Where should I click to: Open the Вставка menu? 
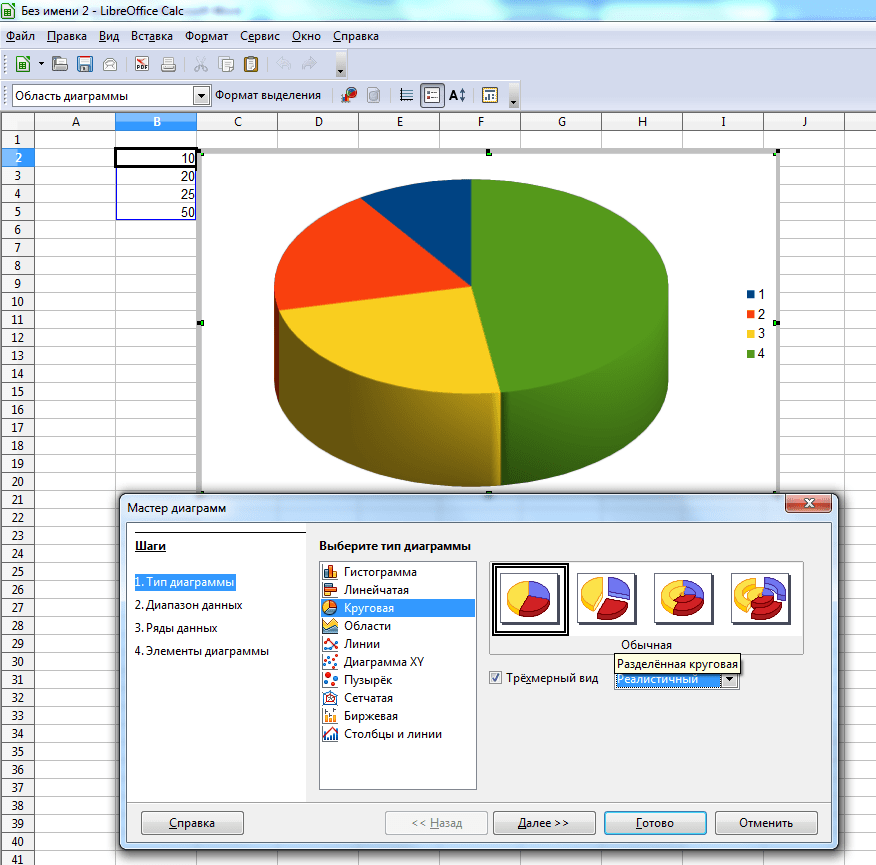pyautogui.click(x=152, y=36)
